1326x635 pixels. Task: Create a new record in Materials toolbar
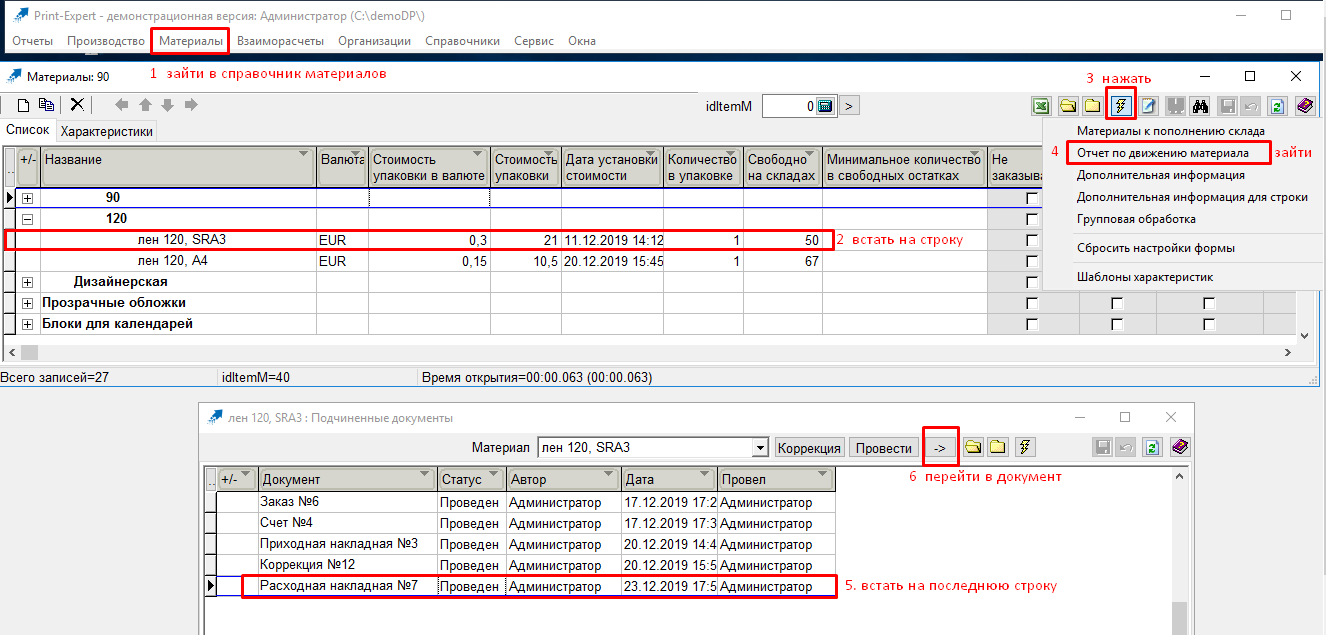coord(23,105)
